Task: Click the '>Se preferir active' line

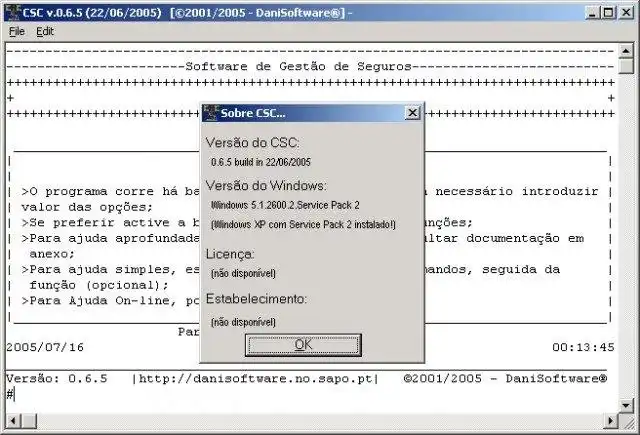Action: (111, 223)
